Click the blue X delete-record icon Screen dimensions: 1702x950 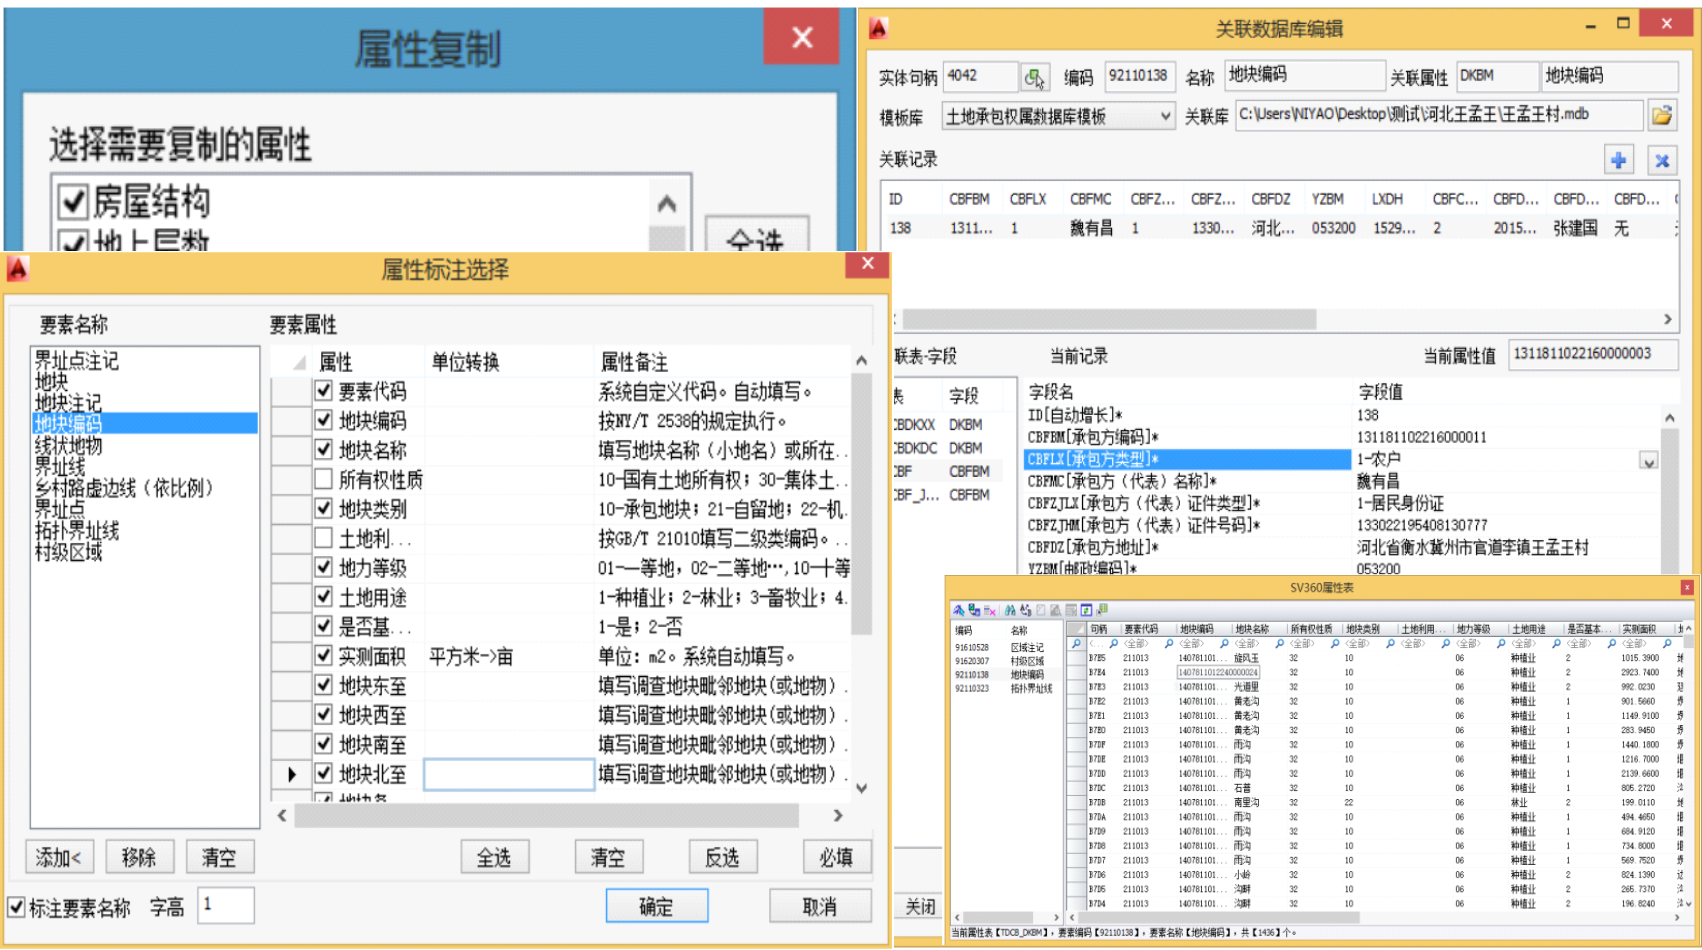pos(1662,160)
